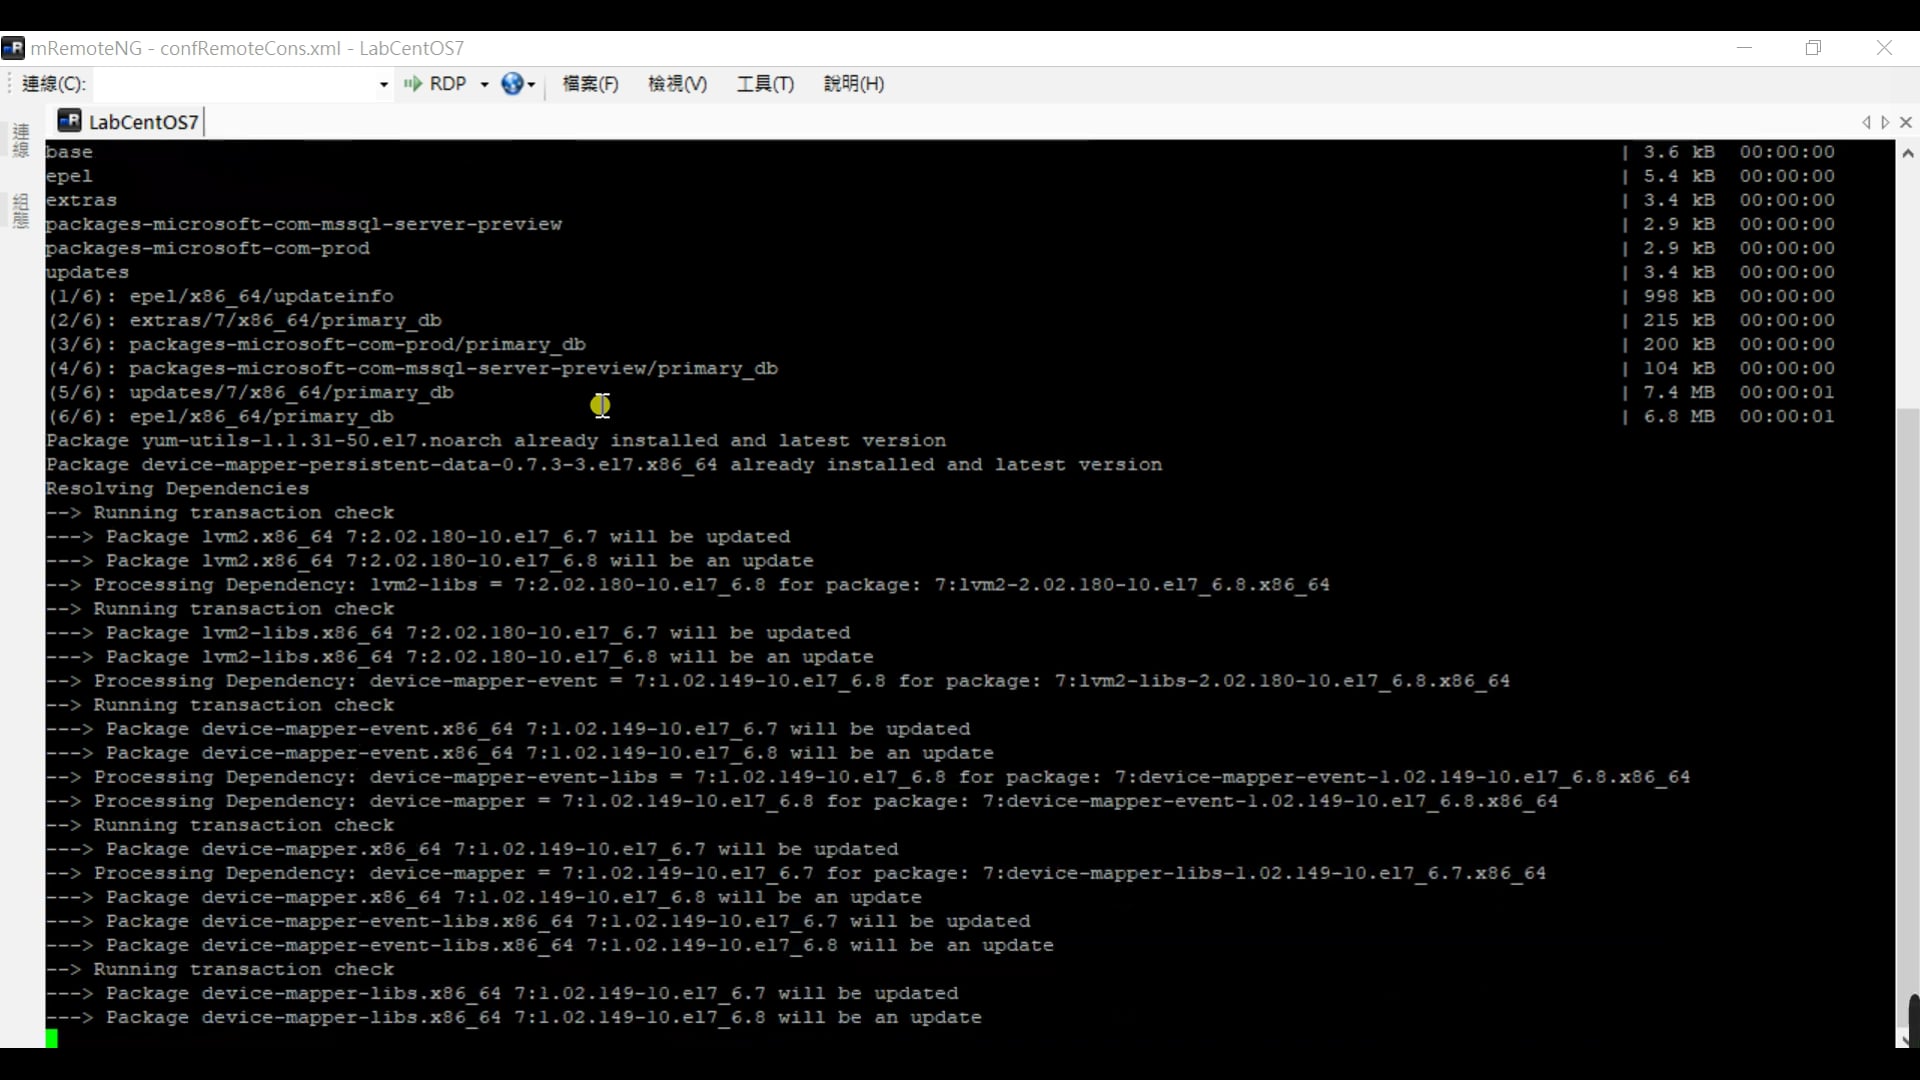This screenshot has width=1920, height=1080.
Task: Open the 說明(H) menu
Action: coord(853,84)
